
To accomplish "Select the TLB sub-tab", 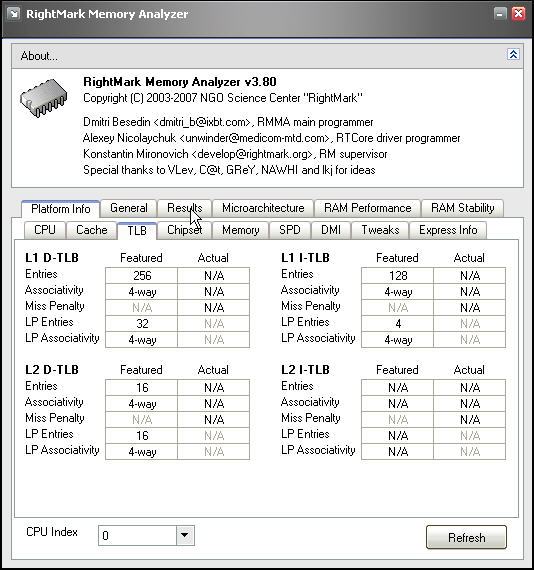I will 137,231.
